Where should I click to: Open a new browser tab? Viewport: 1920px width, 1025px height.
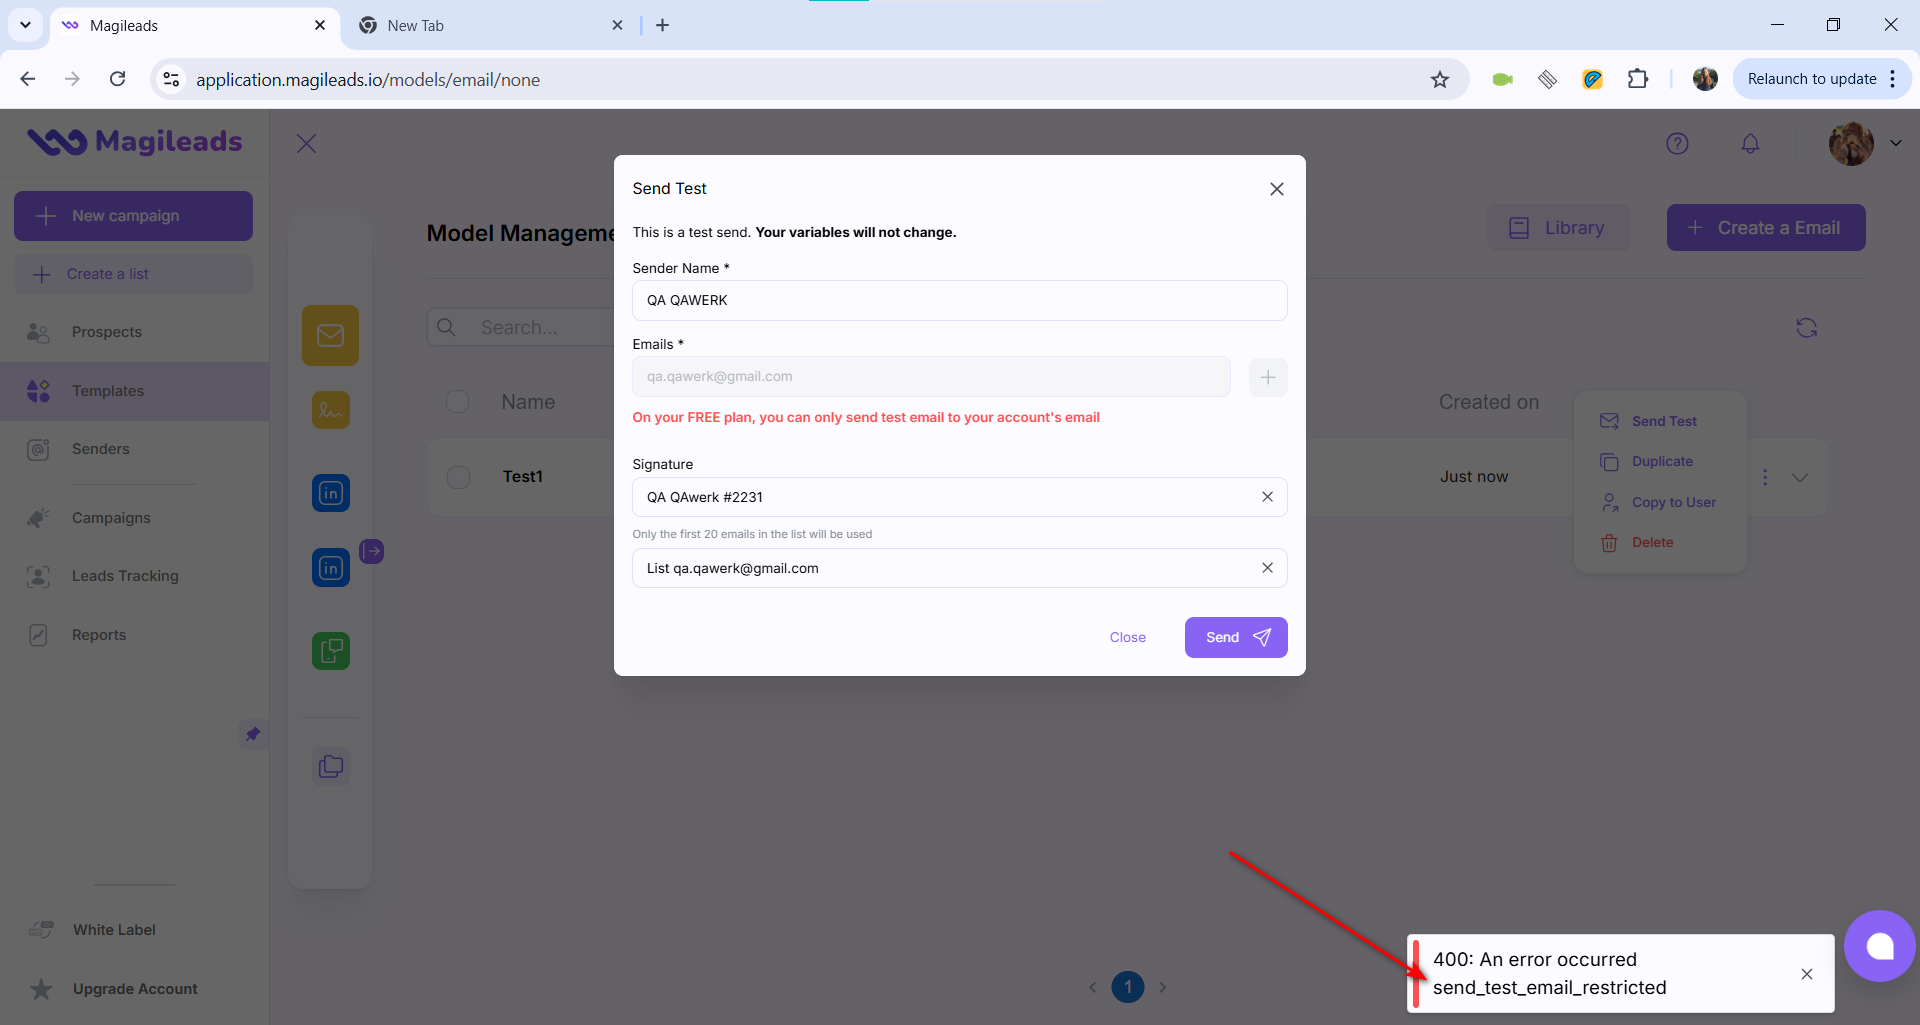point(662,26)
